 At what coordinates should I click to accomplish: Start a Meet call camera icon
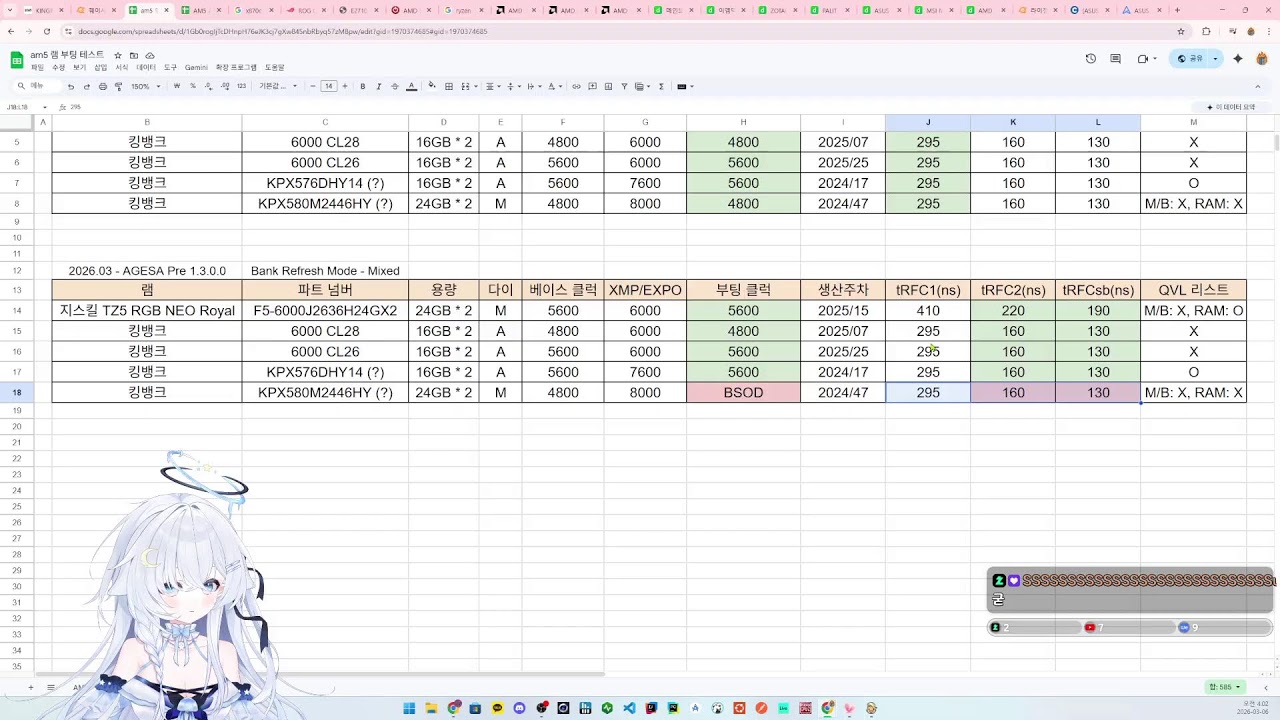coord(1143,59)
